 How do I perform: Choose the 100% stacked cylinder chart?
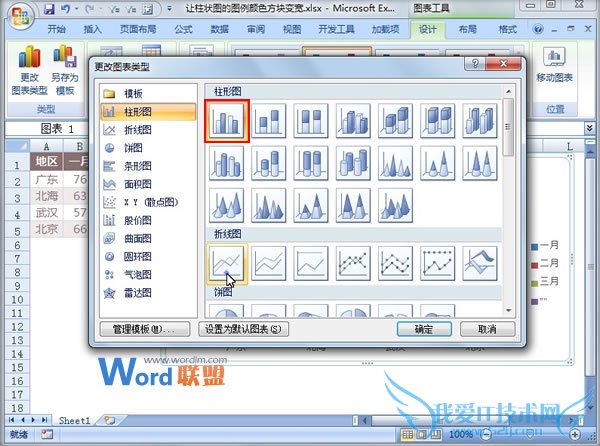click(x=311, y=163)
